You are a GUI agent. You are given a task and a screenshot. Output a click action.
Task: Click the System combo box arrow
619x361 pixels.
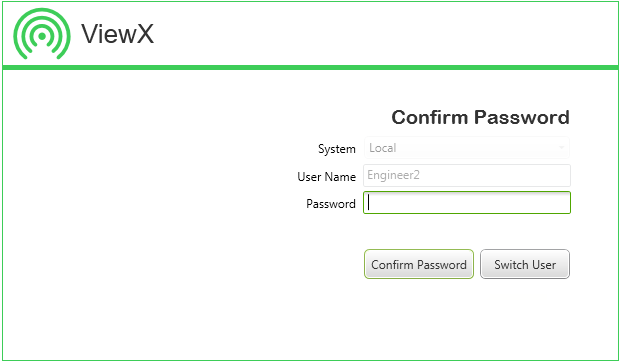561,148
